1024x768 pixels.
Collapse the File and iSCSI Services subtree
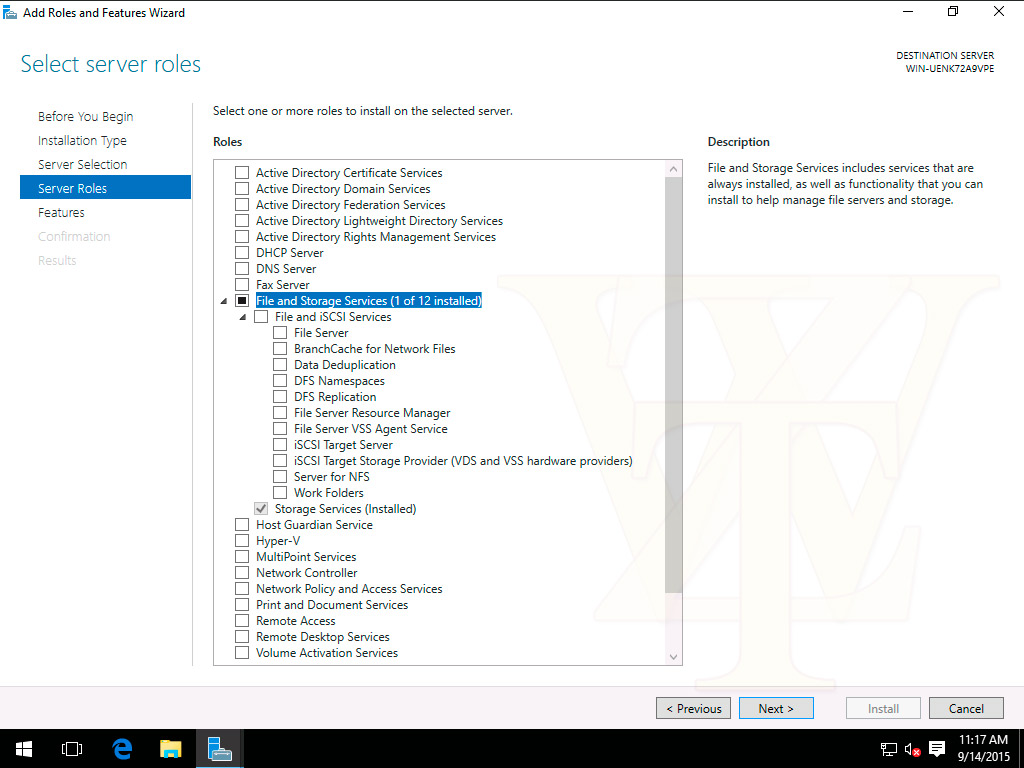(x=242, y=317)
